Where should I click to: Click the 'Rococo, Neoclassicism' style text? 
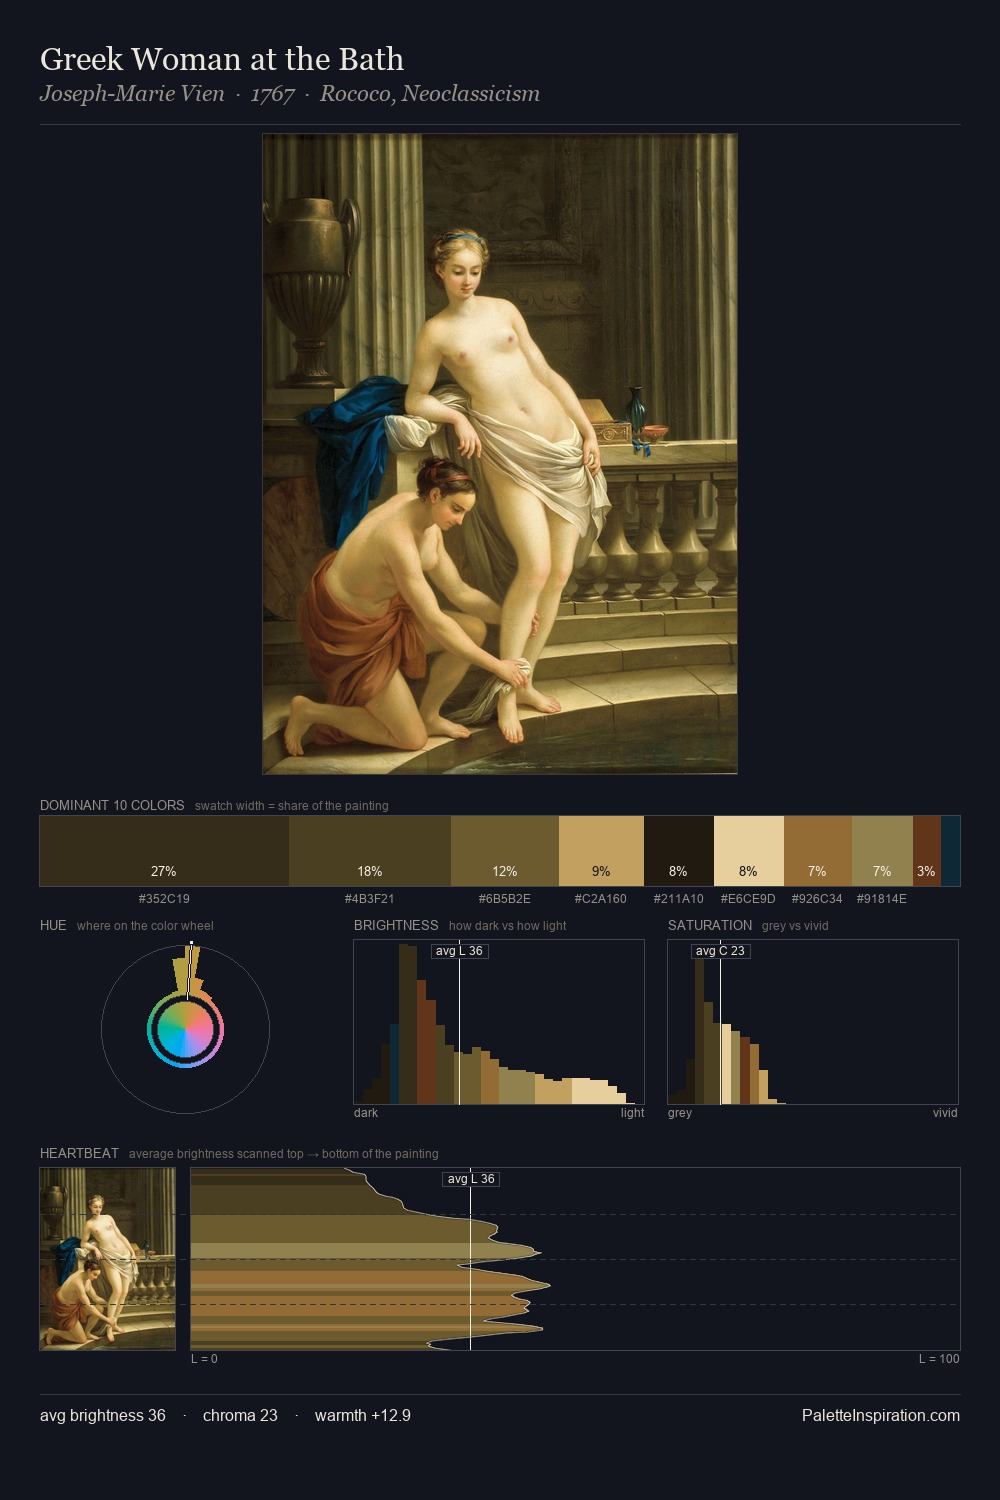pyautogui.click(x=430, y=94)
